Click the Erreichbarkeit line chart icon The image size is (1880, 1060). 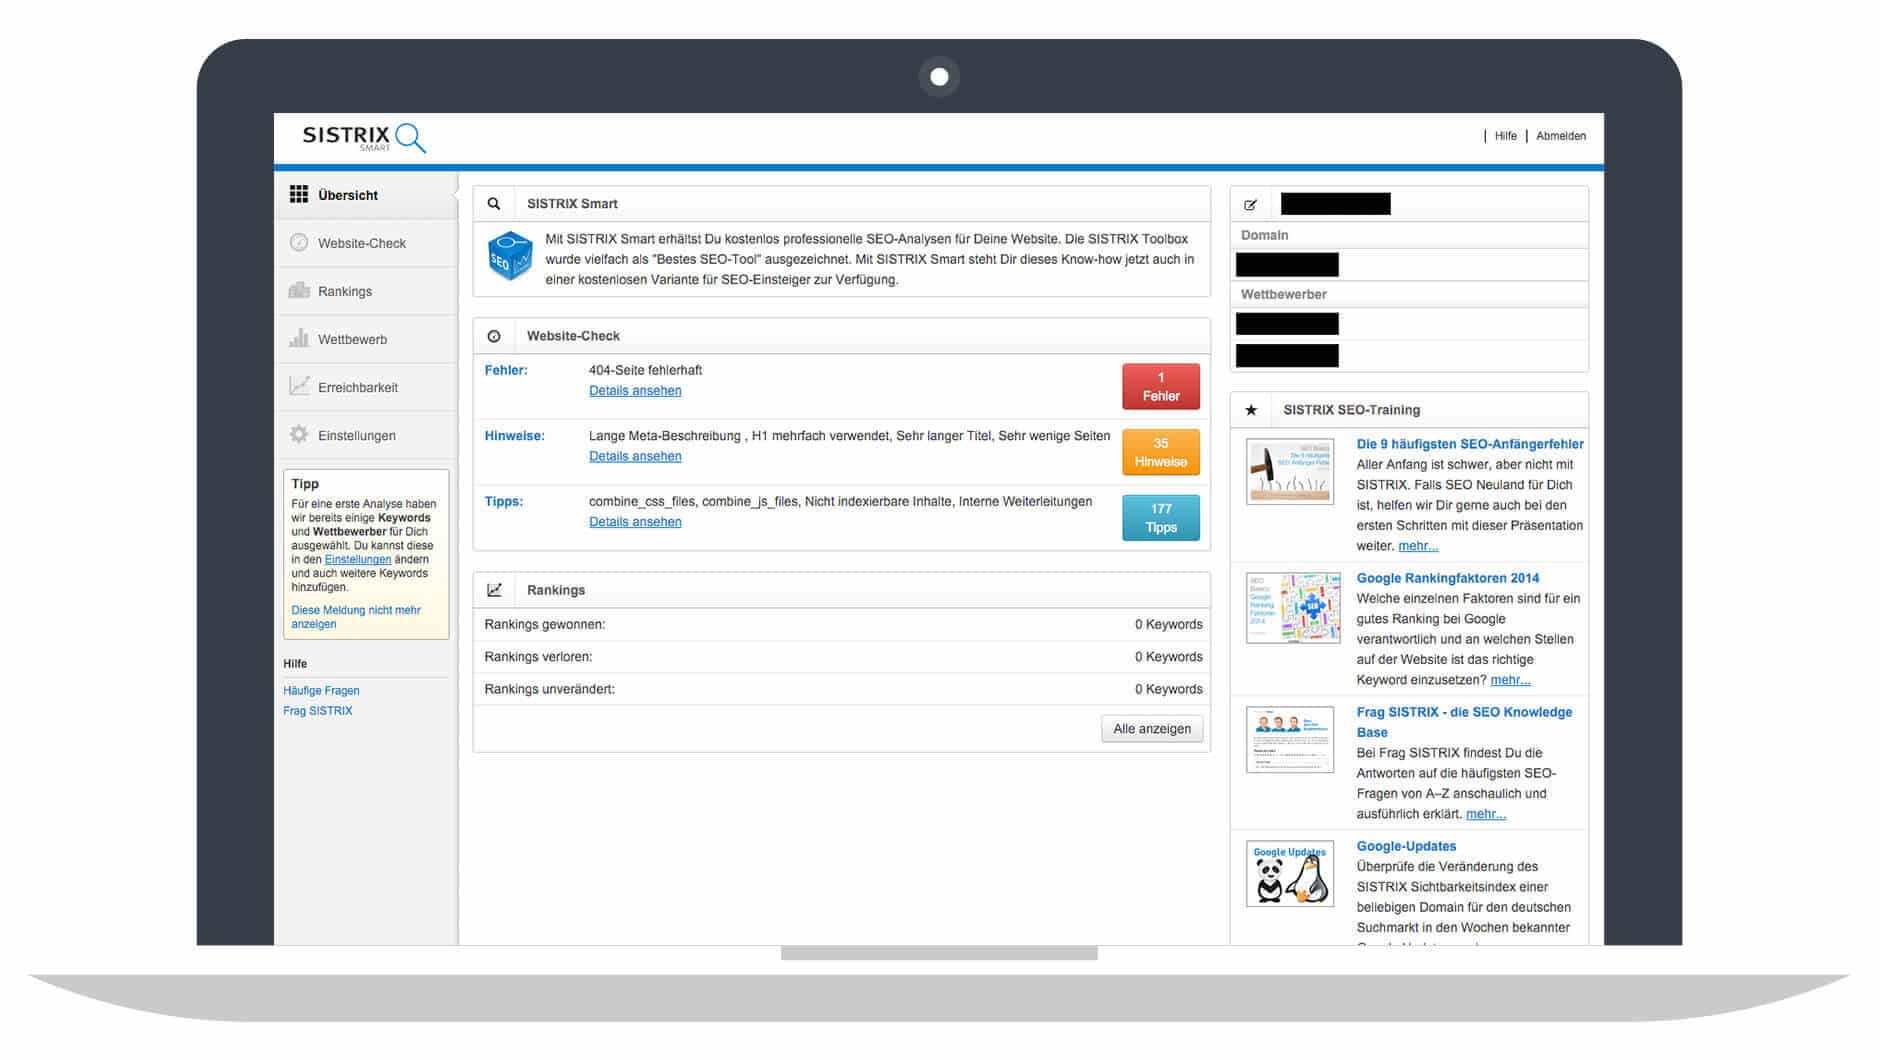[299, 386]
